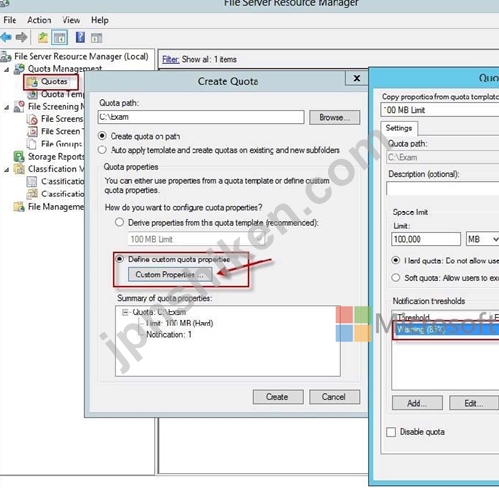The width and height of the screenshot is (499, 488).
Task: Click the File Screens node icon
Action: (x=32, y=119)
